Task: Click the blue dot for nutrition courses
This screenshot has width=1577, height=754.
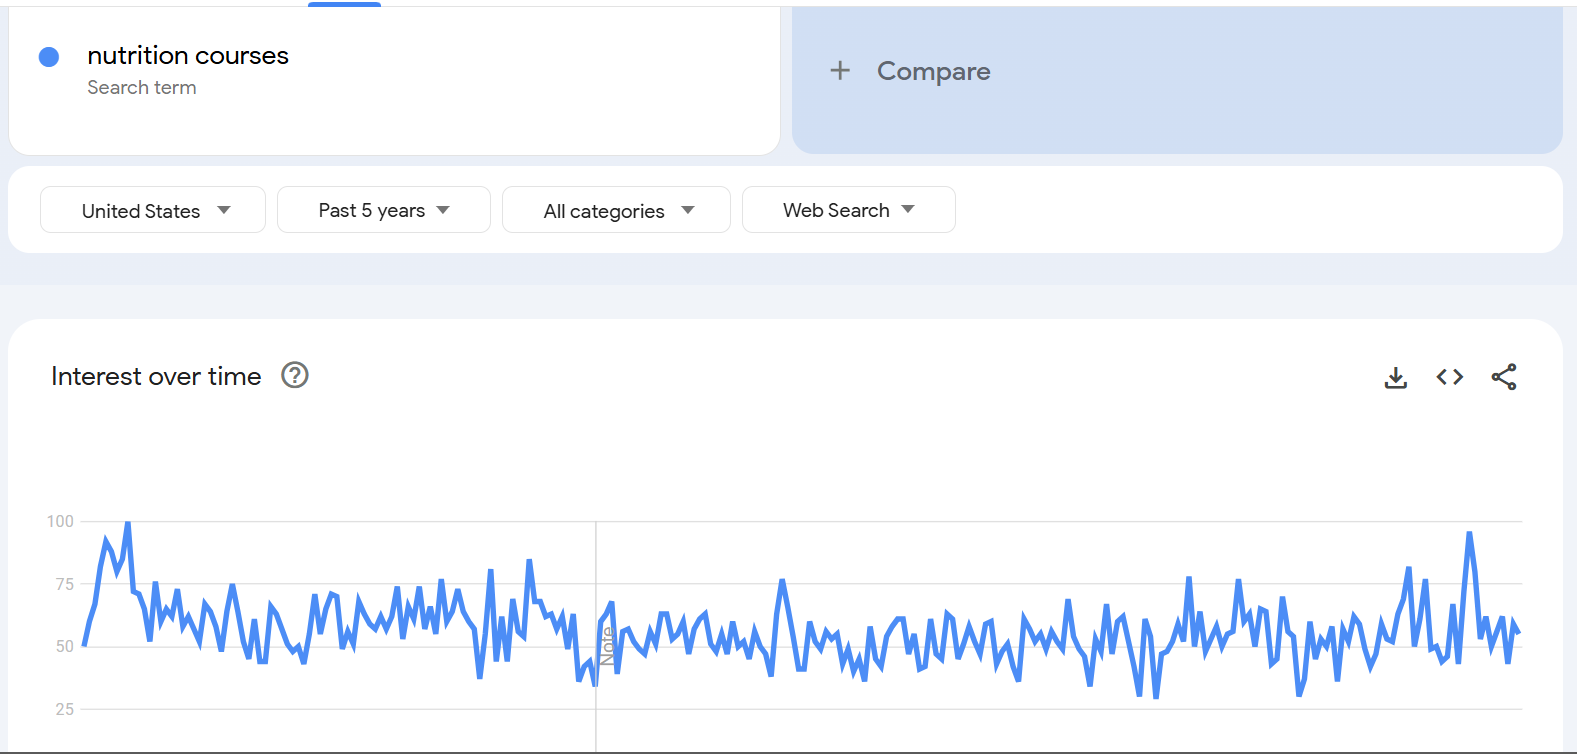Action: tap(49, 57)
